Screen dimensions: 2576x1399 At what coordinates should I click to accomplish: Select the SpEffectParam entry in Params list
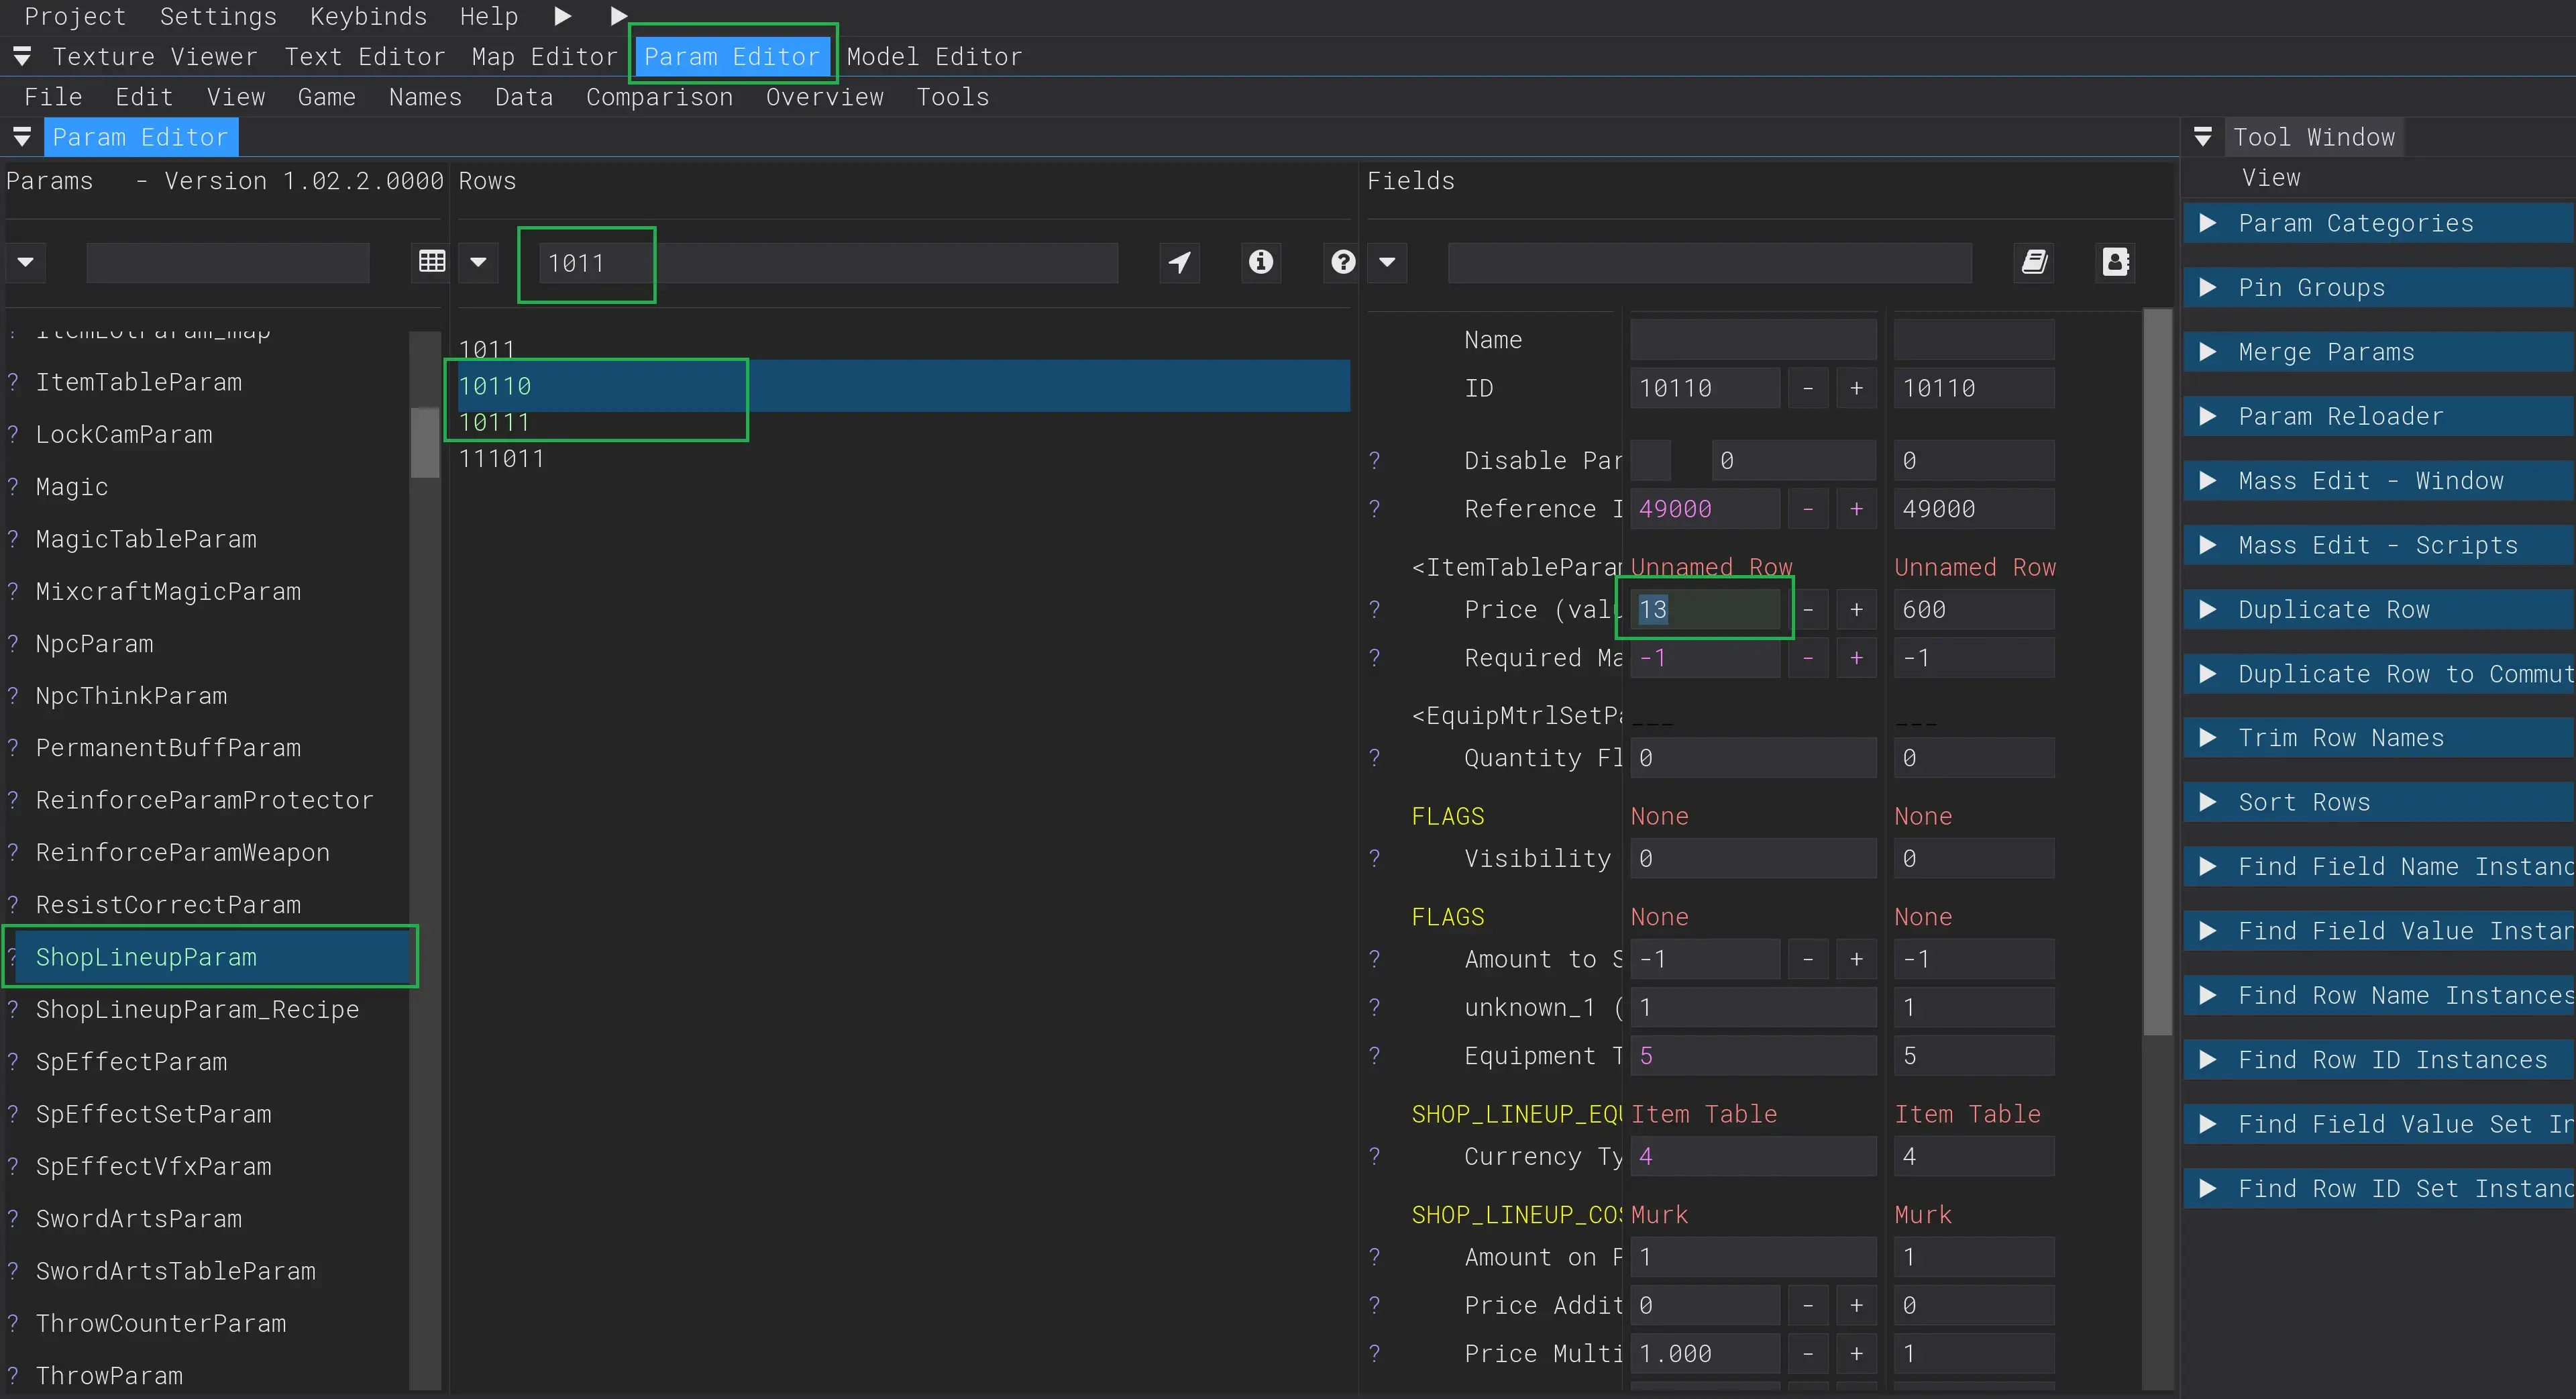[131, 1061]
